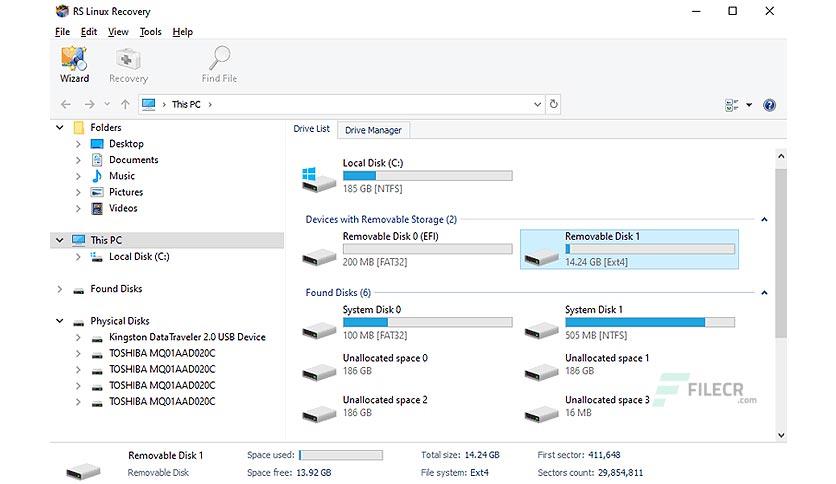Collapse the This PC tree node

(60, 240)
